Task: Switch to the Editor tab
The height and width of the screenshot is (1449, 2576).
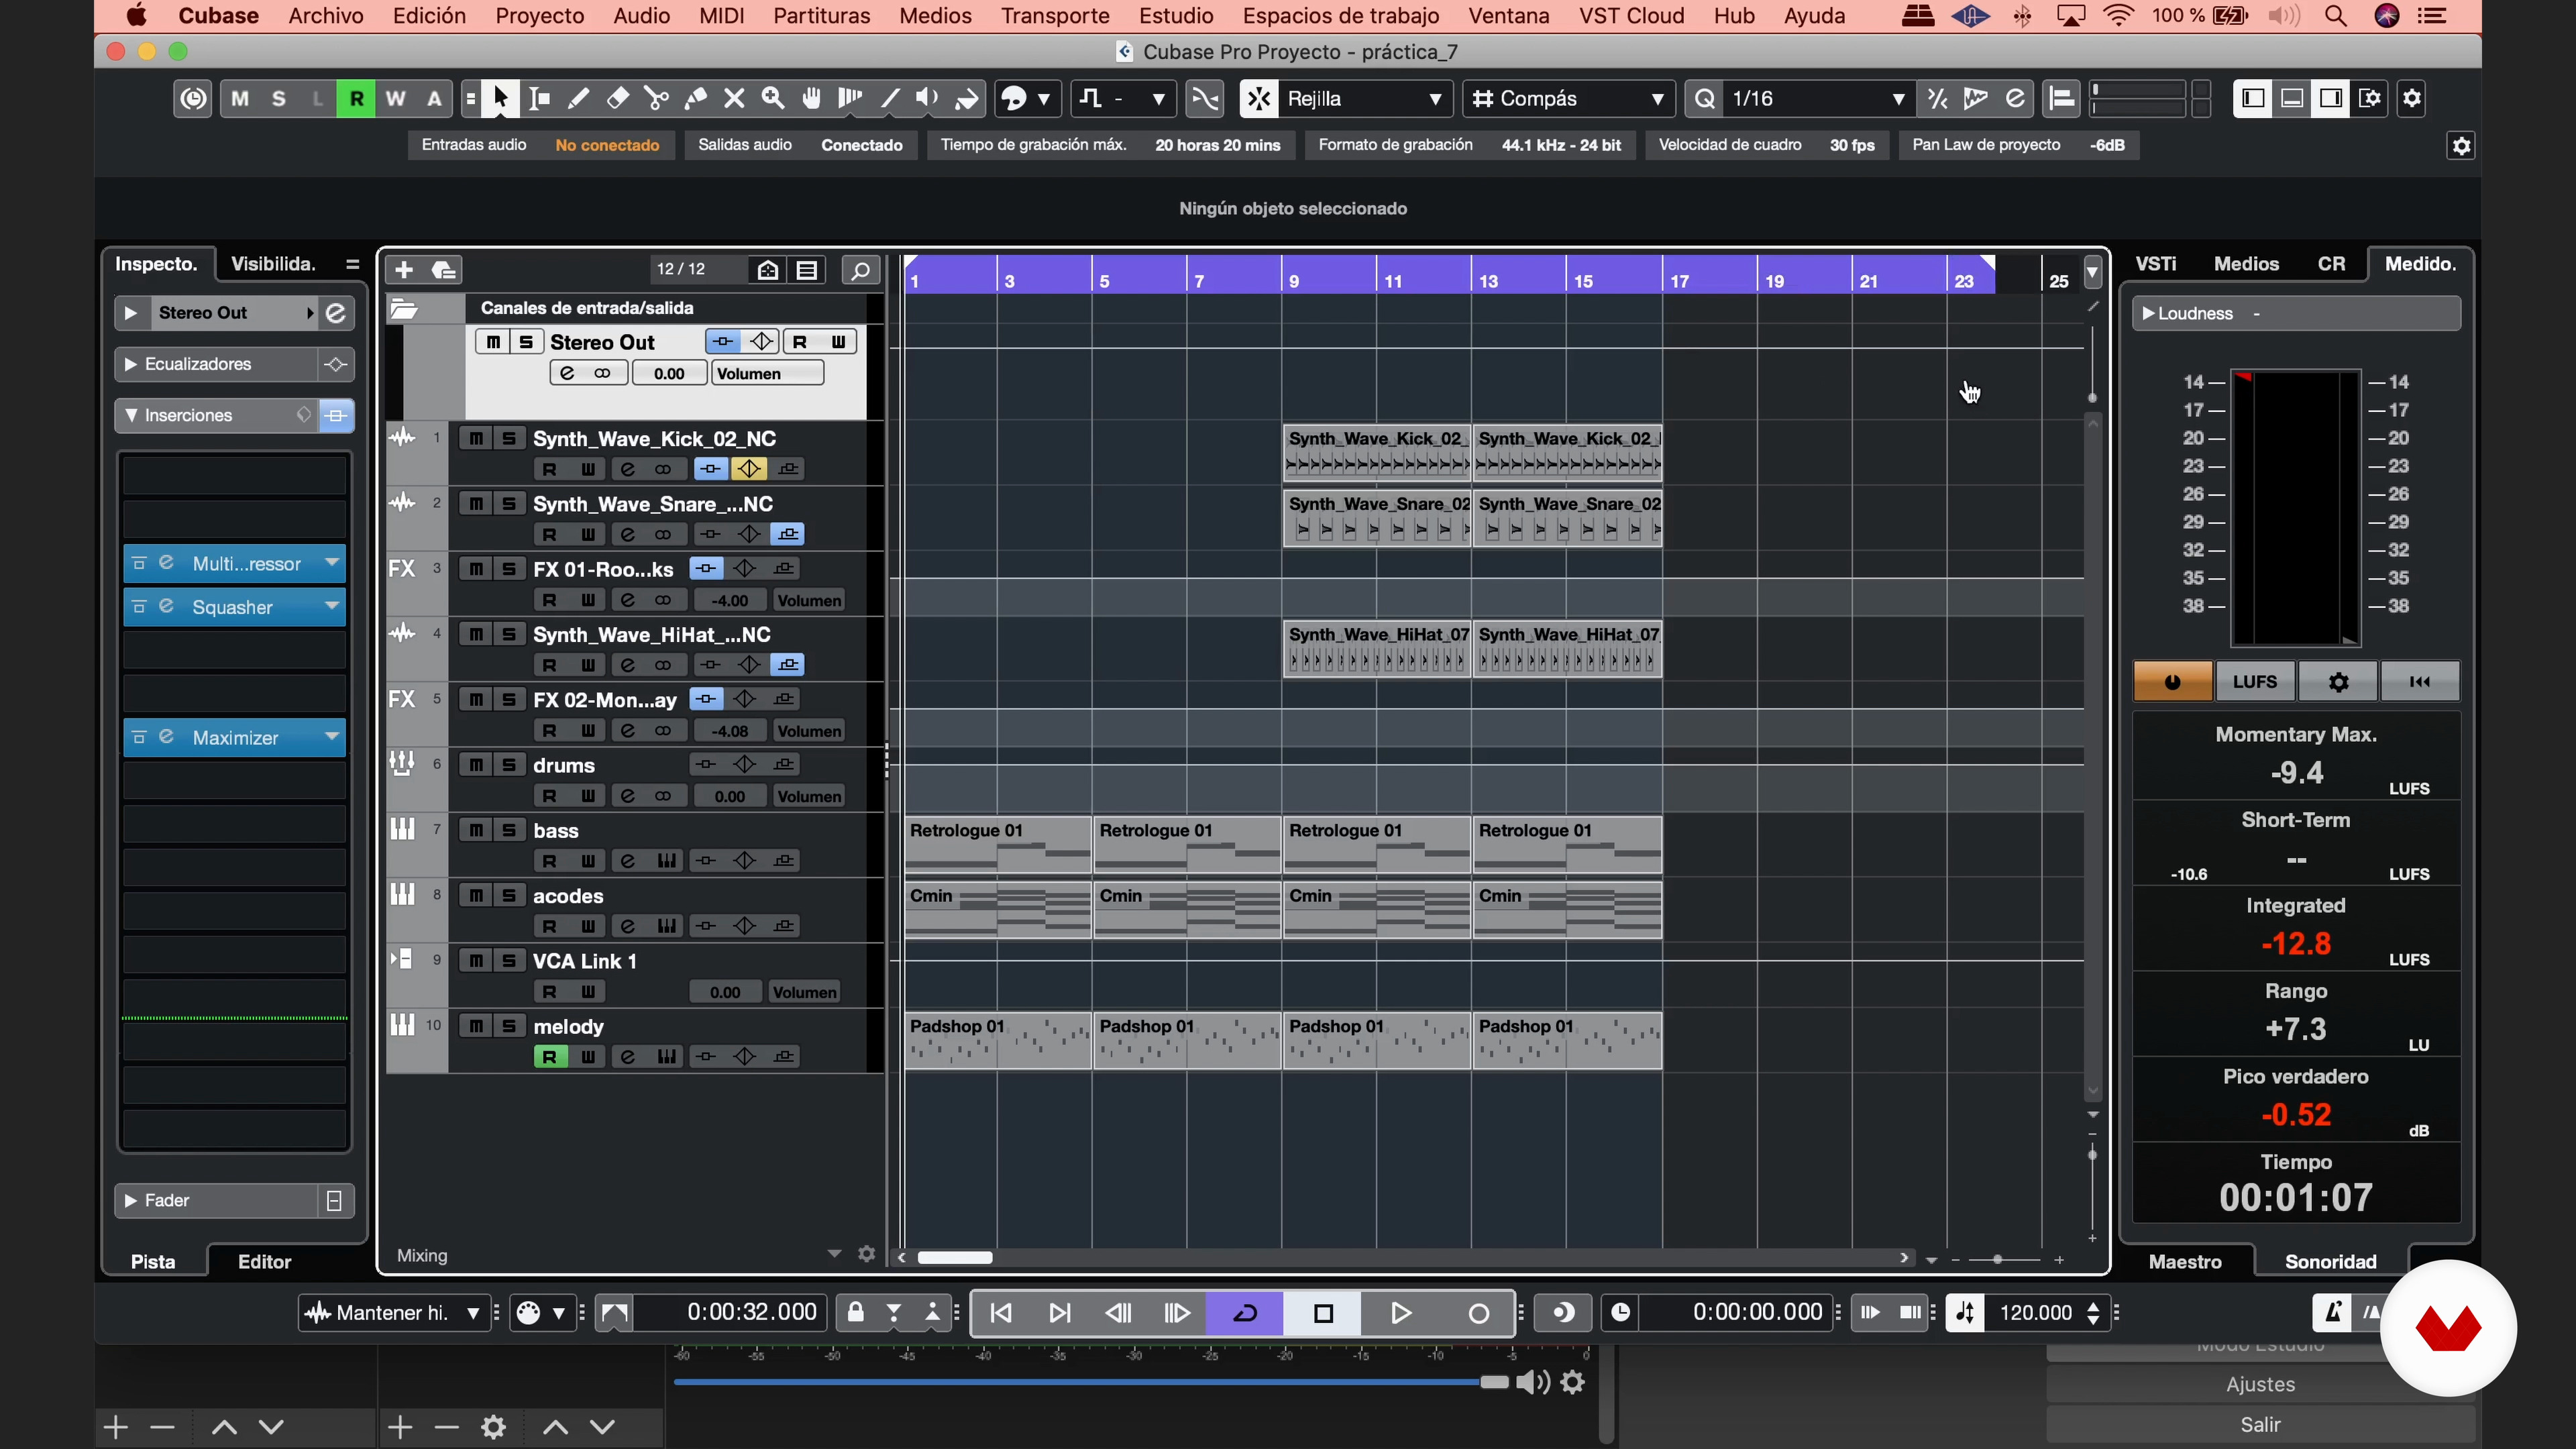Action: point(264,1262)
